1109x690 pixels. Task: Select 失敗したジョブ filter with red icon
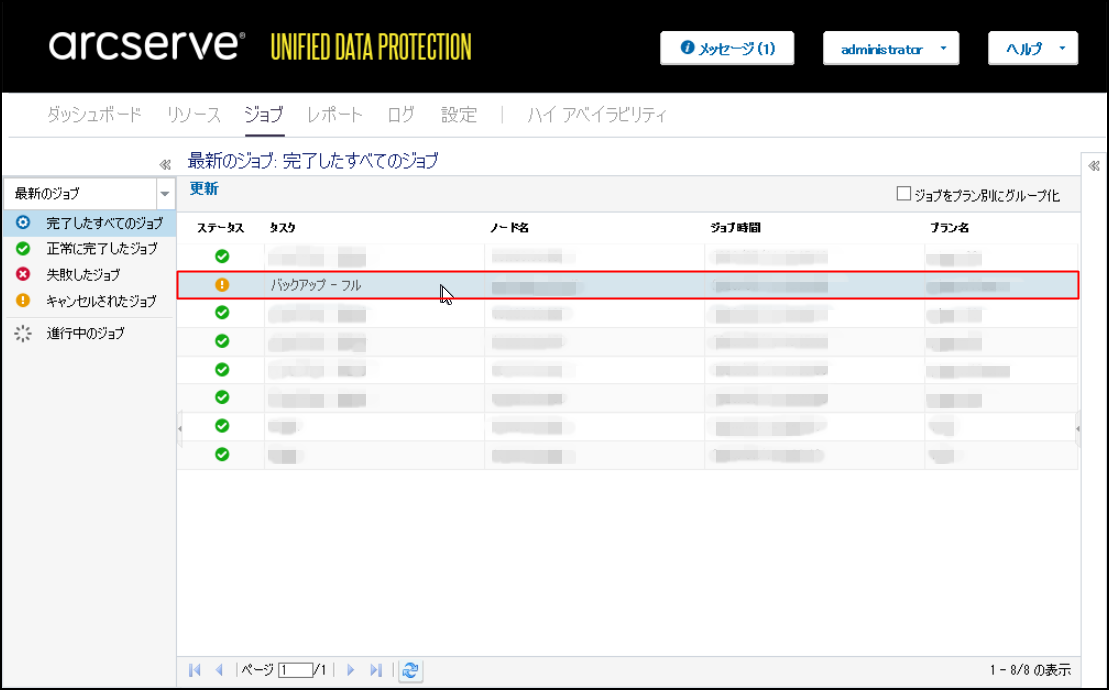click(x=82, y=274)
